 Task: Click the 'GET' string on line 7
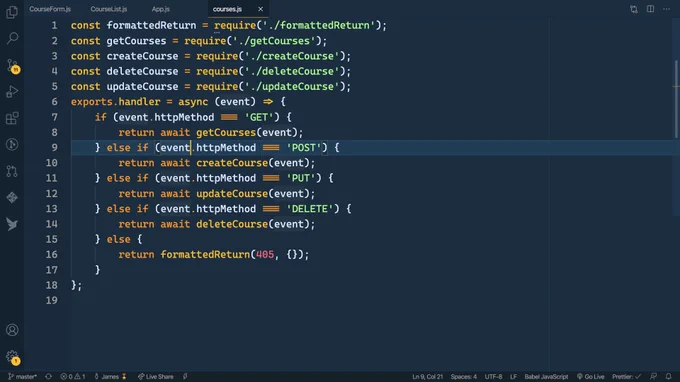tap(259, 117)
